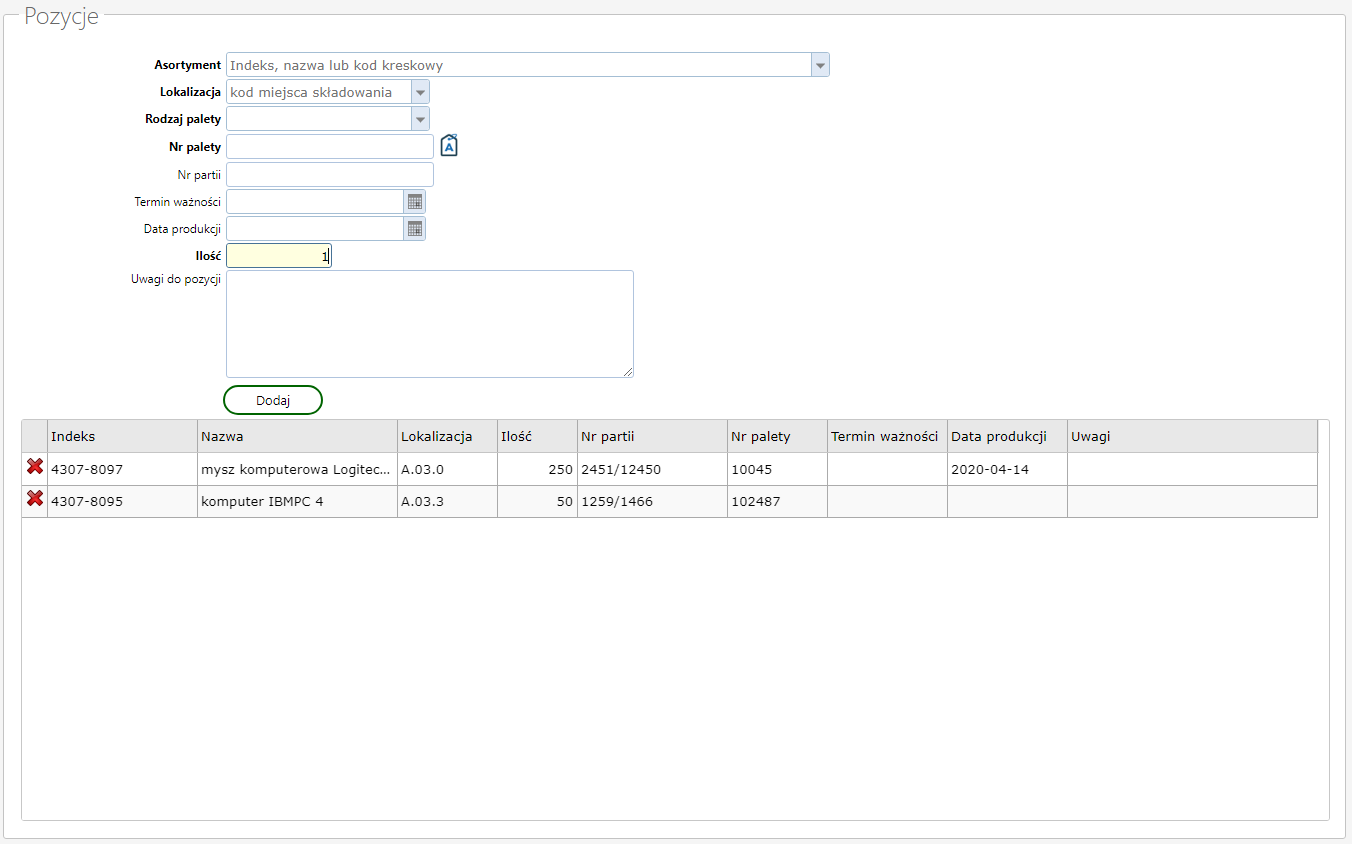This screenshot has width=1352, height=844.
Task: Sort by the Nazwa column header
Action: coord(297,436)
